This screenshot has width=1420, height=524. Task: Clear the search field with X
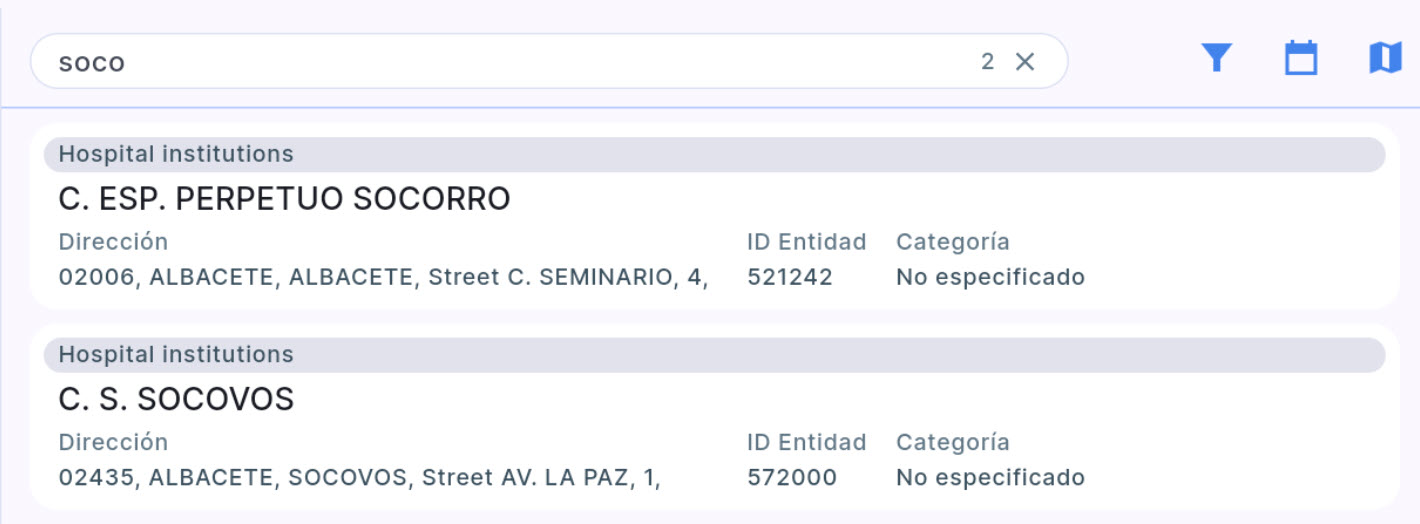pos(1025,62)
